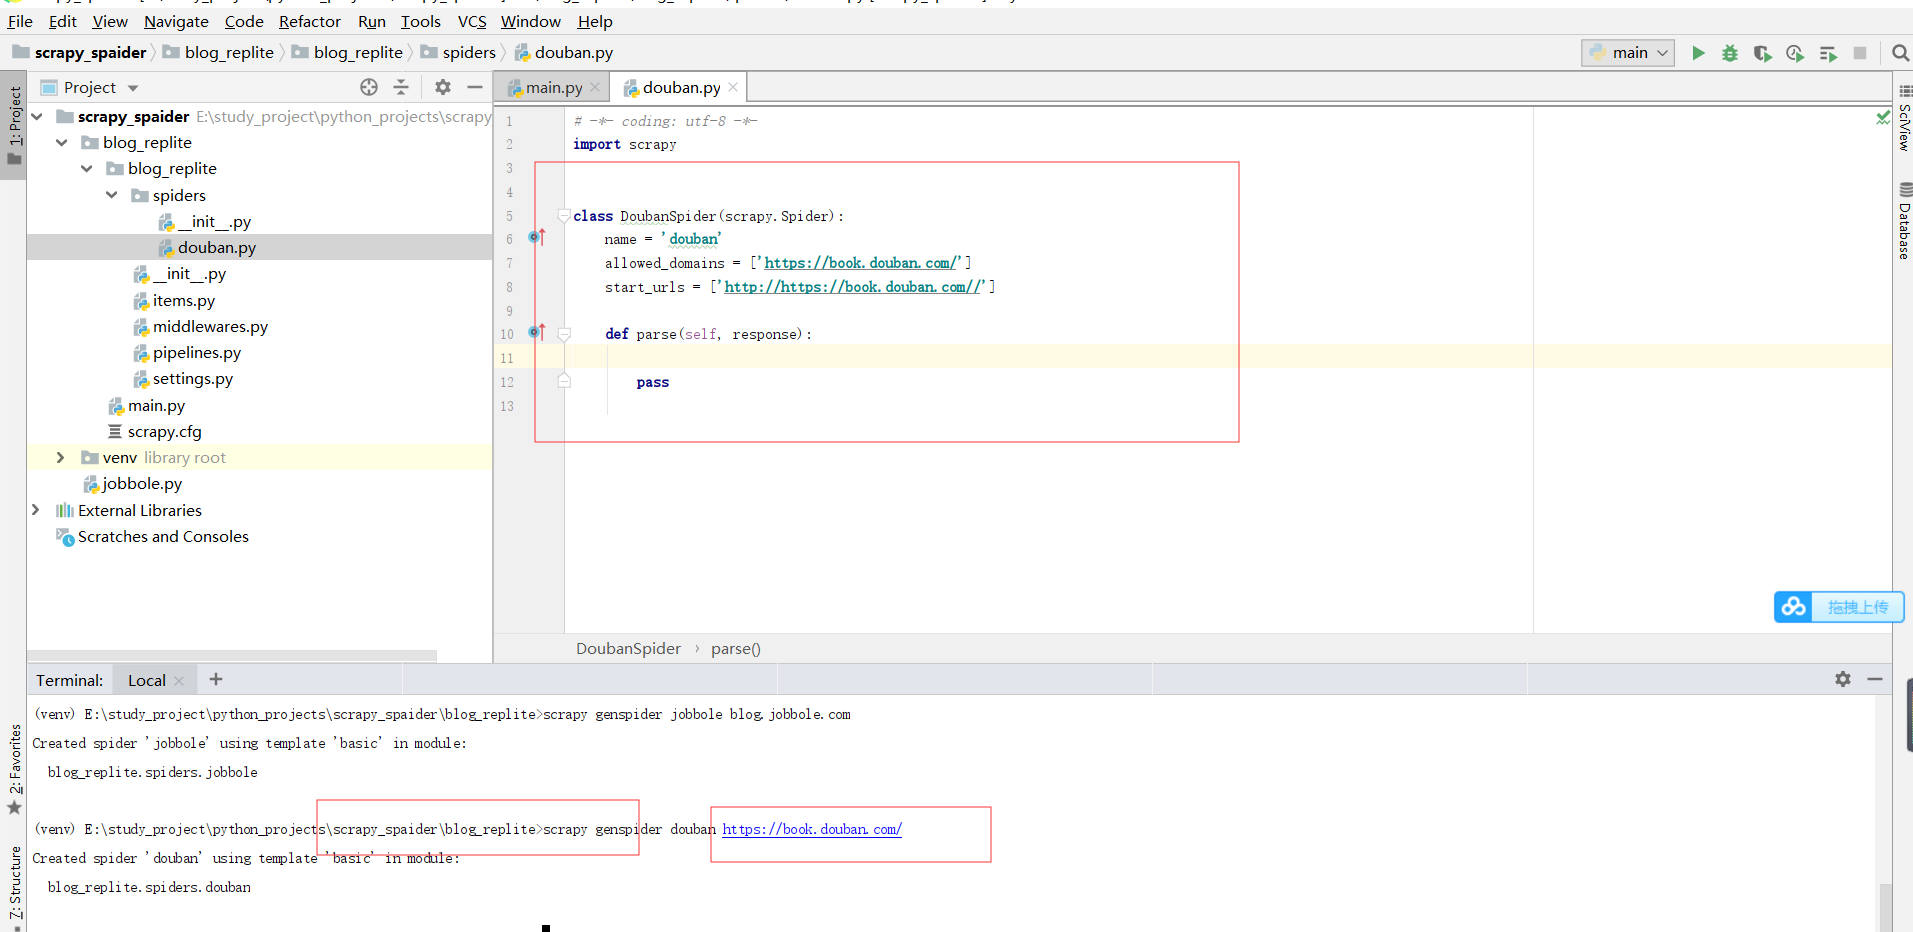
Task: Click the profiler run icon
Action: point(1795,53)
